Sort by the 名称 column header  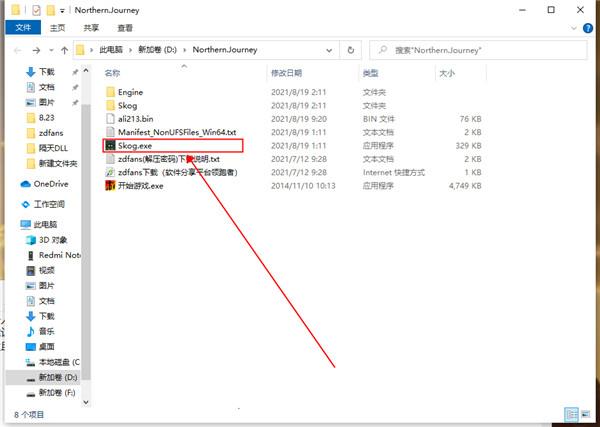[x=112, y=73]
